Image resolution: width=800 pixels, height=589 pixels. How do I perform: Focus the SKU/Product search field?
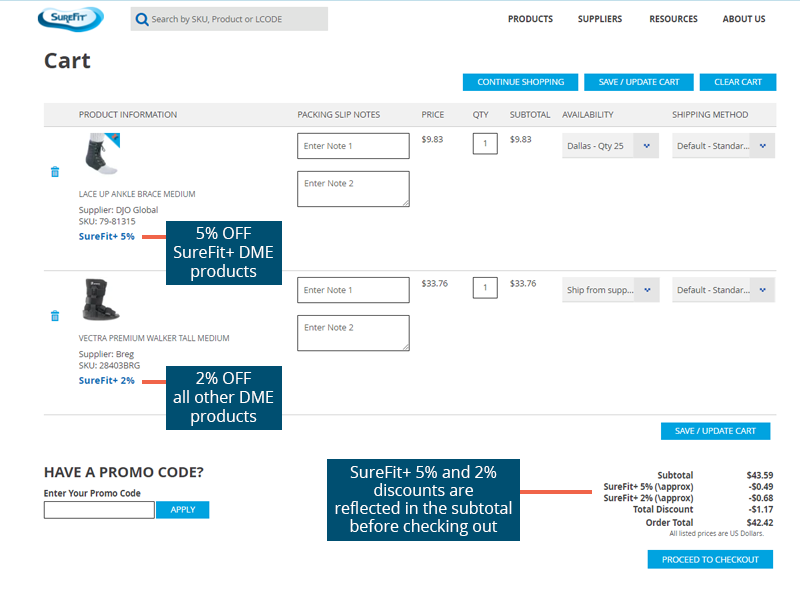229,19
